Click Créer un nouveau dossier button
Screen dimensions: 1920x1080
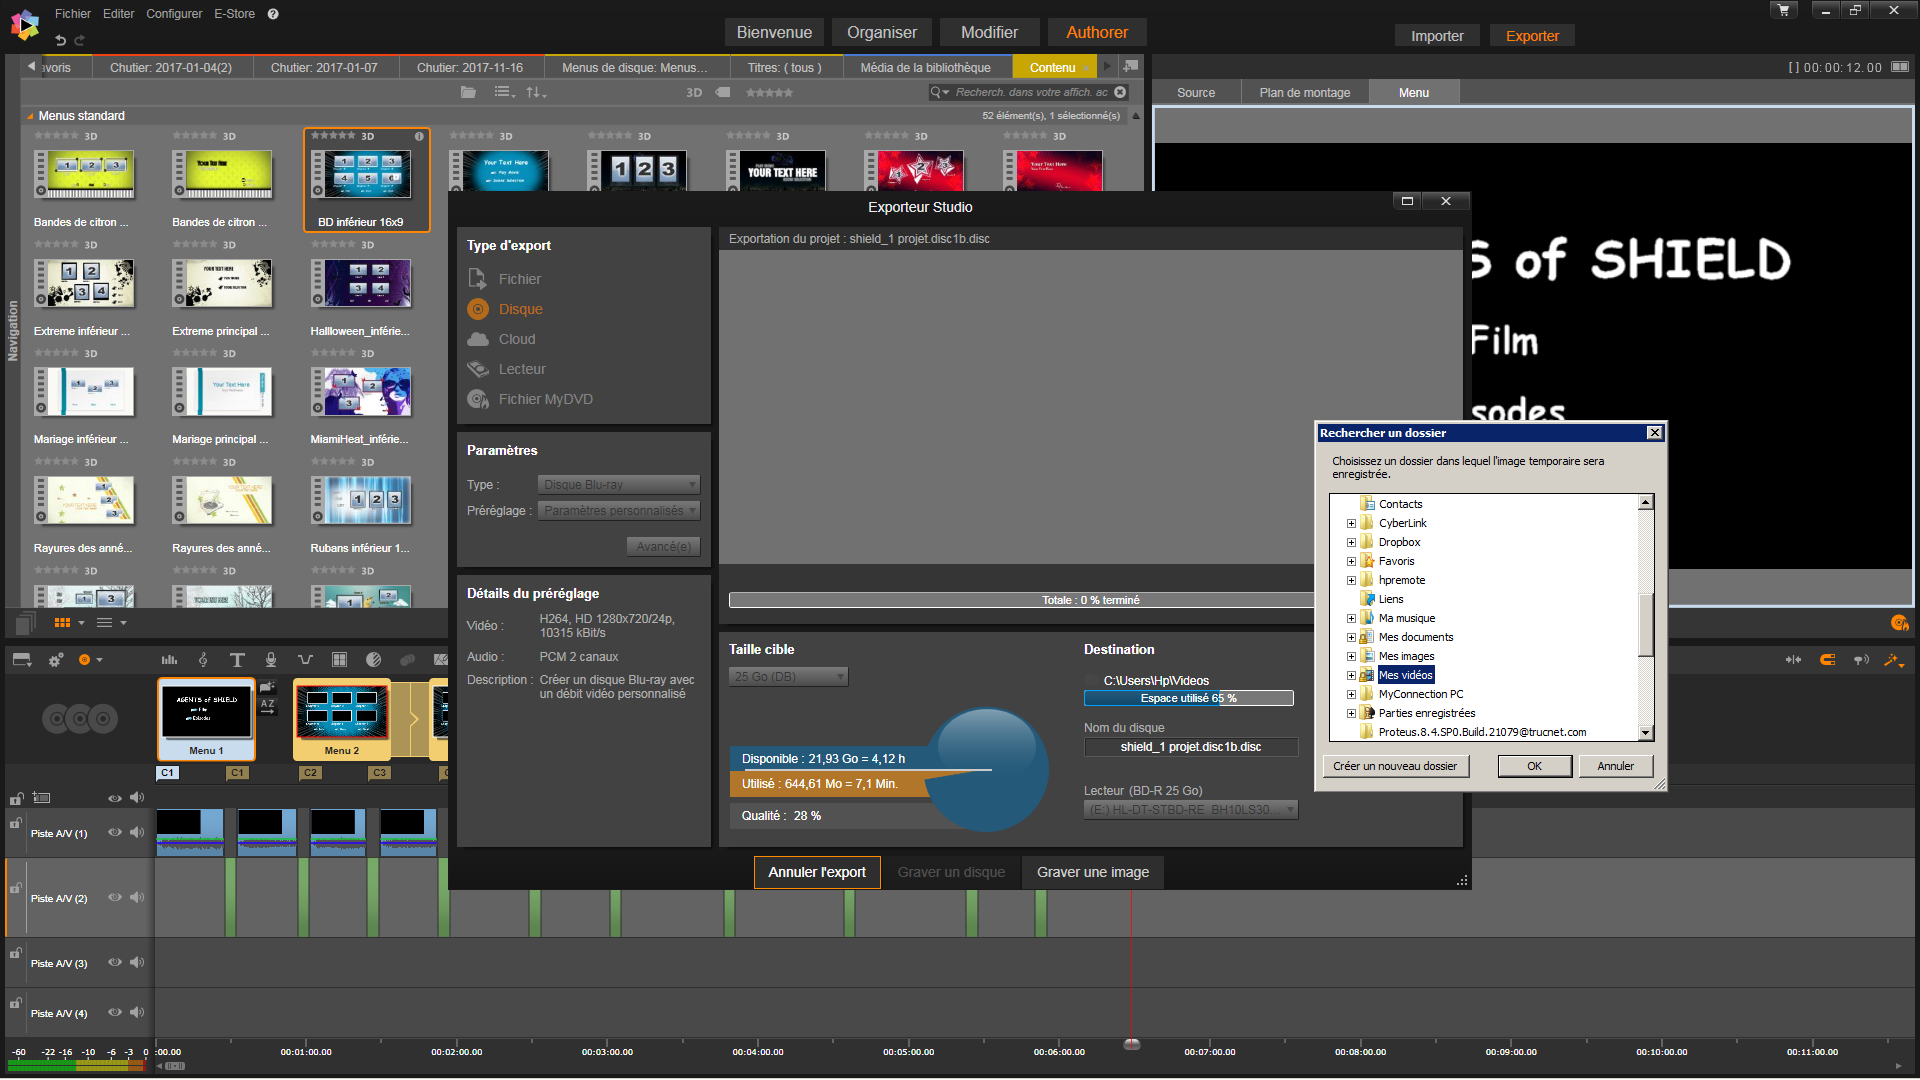(1395, 766)
